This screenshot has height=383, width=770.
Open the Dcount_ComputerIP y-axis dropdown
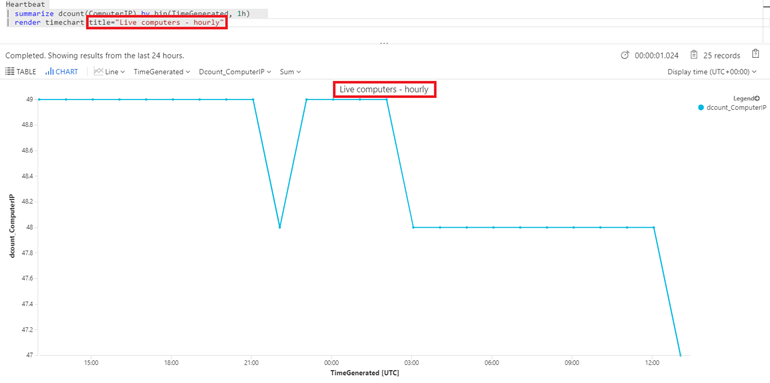tap(235, 72)
